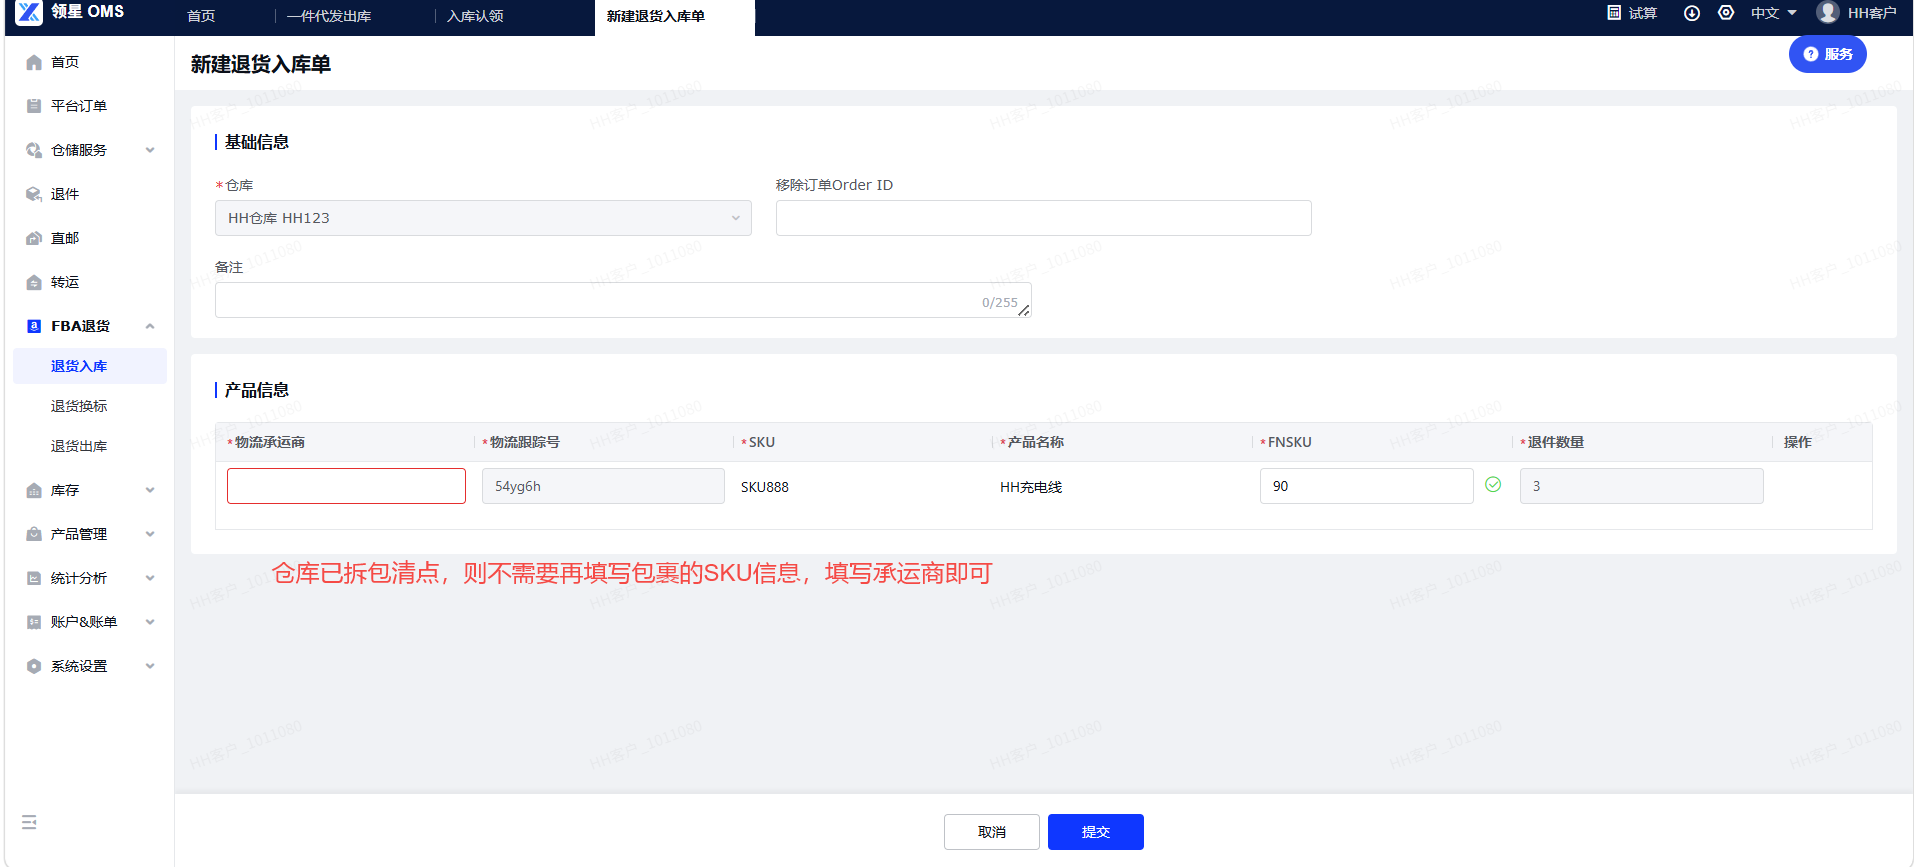Viewport: 1919px width, 867px height.
Task: Open the 服务 help button
Action: pos(1828,54)
